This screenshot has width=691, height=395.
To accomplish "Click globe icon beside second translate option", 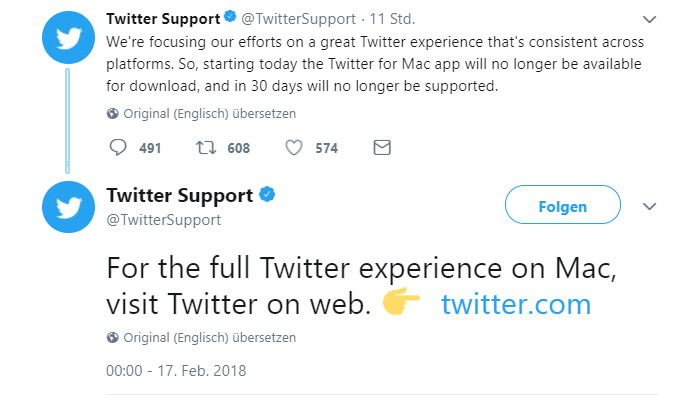I will [x=112, y=338].
